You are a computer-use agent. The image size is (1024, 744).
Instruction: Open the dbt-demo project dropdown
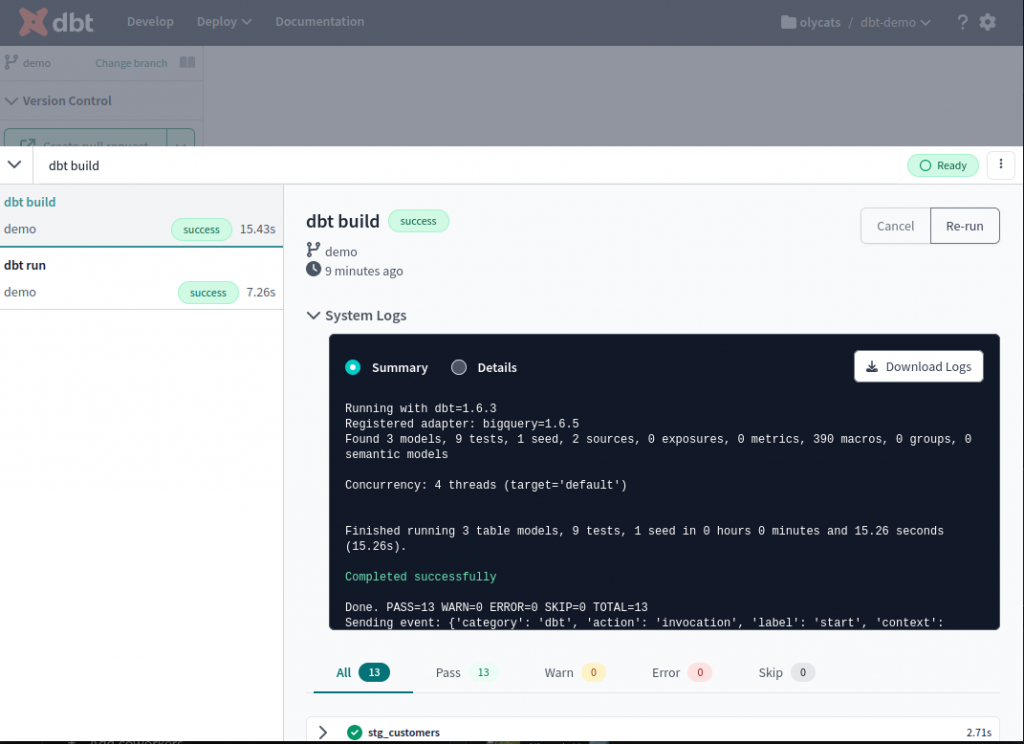coord(895,22)
